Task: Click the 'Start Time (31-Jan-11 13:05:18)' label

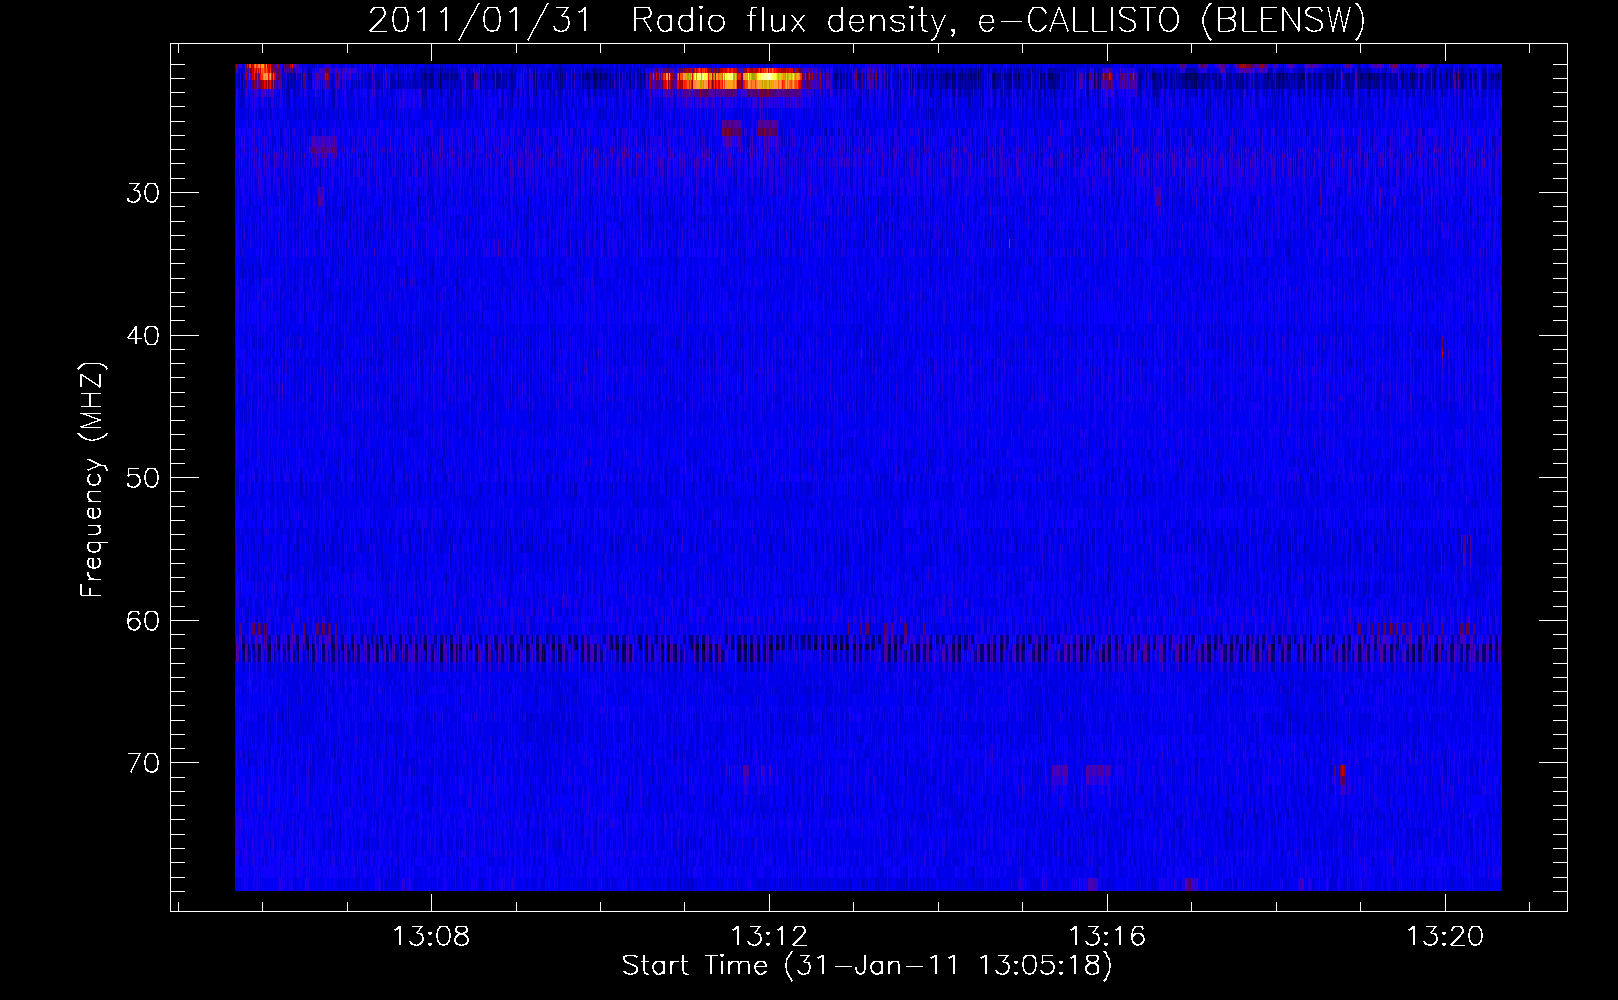Action: tap(867, 966)
